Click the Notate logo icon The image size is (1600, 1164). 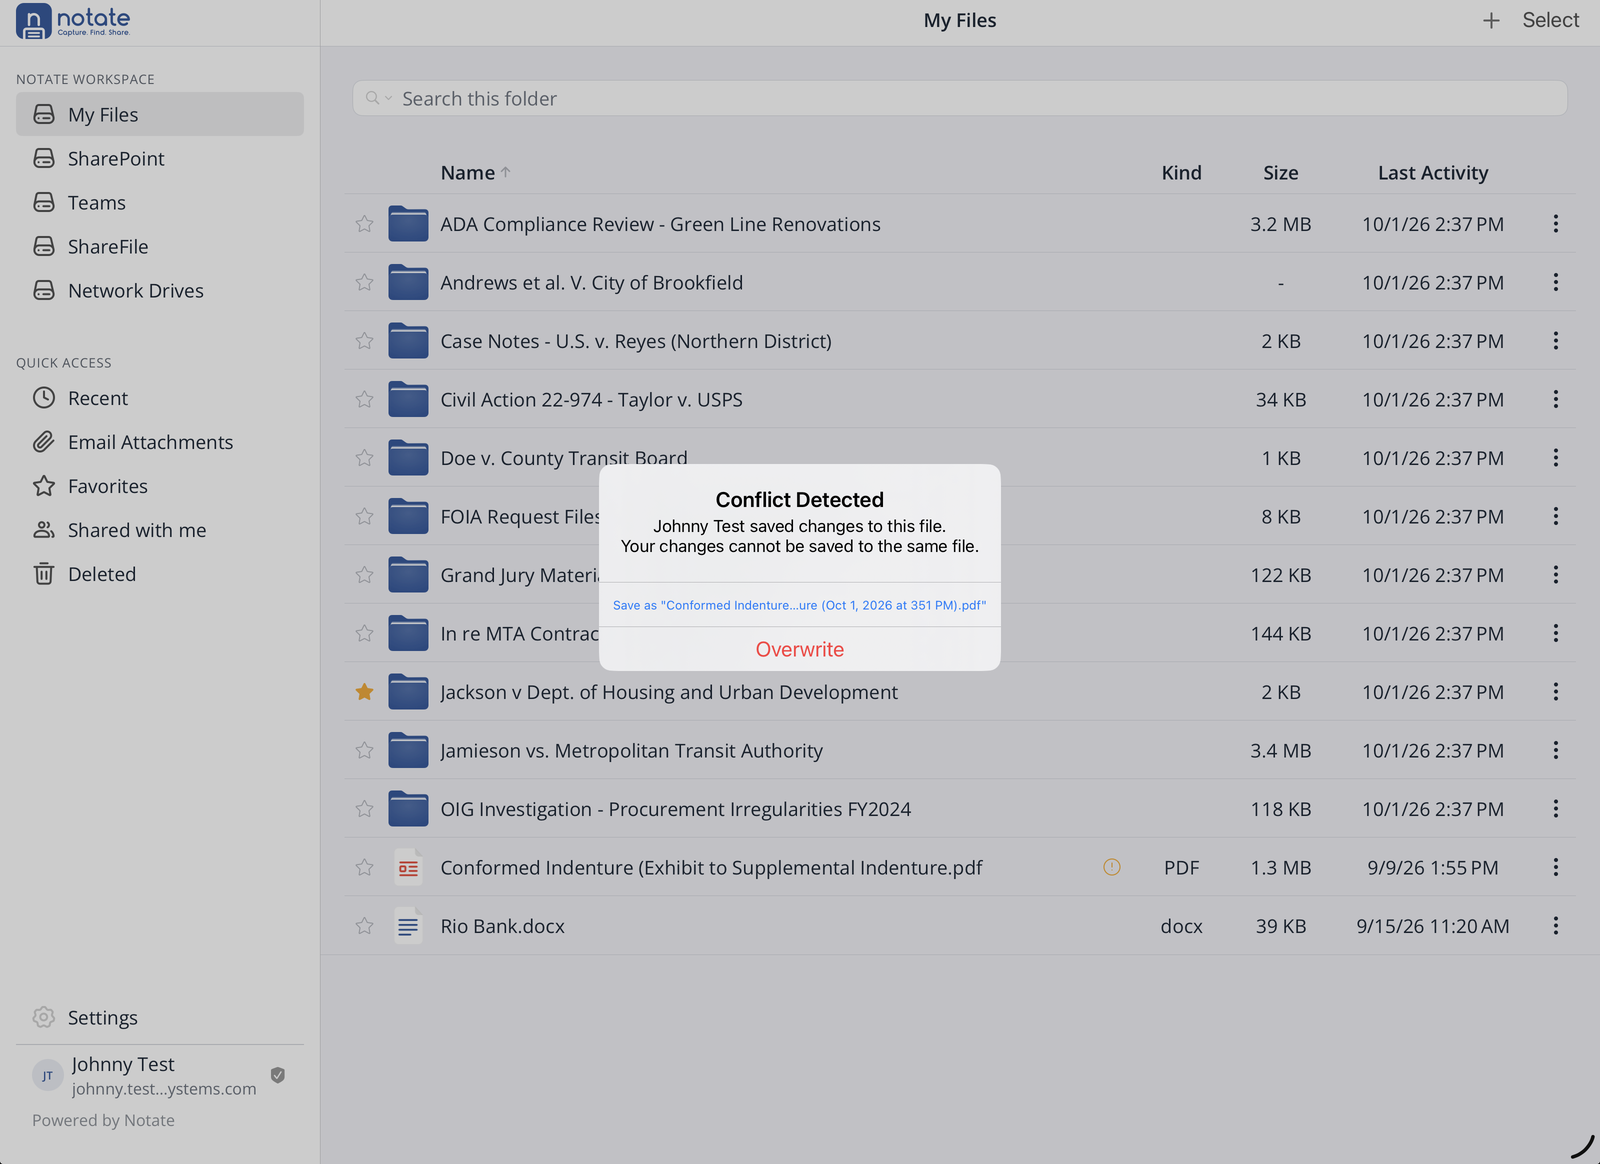[34, 21]
